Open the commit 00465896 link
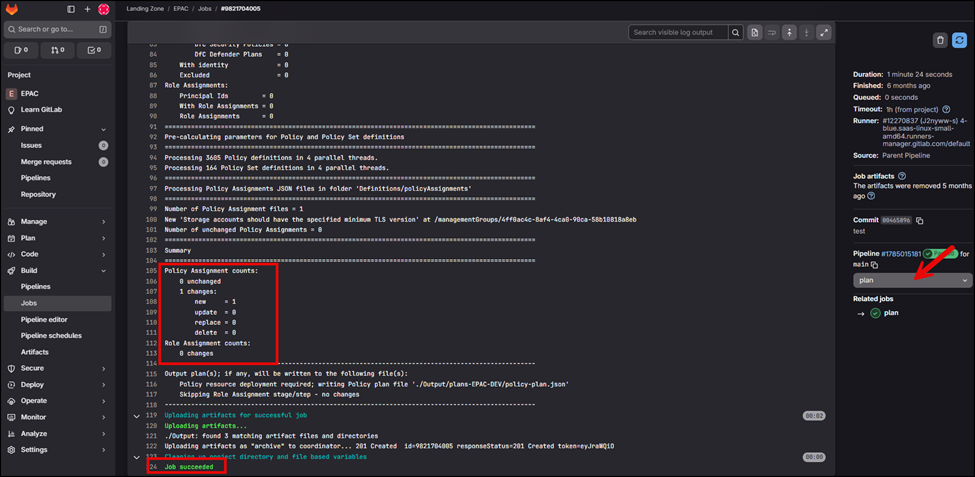The width and height of the screenshot is (975, 477). click(x=896, y=221)
